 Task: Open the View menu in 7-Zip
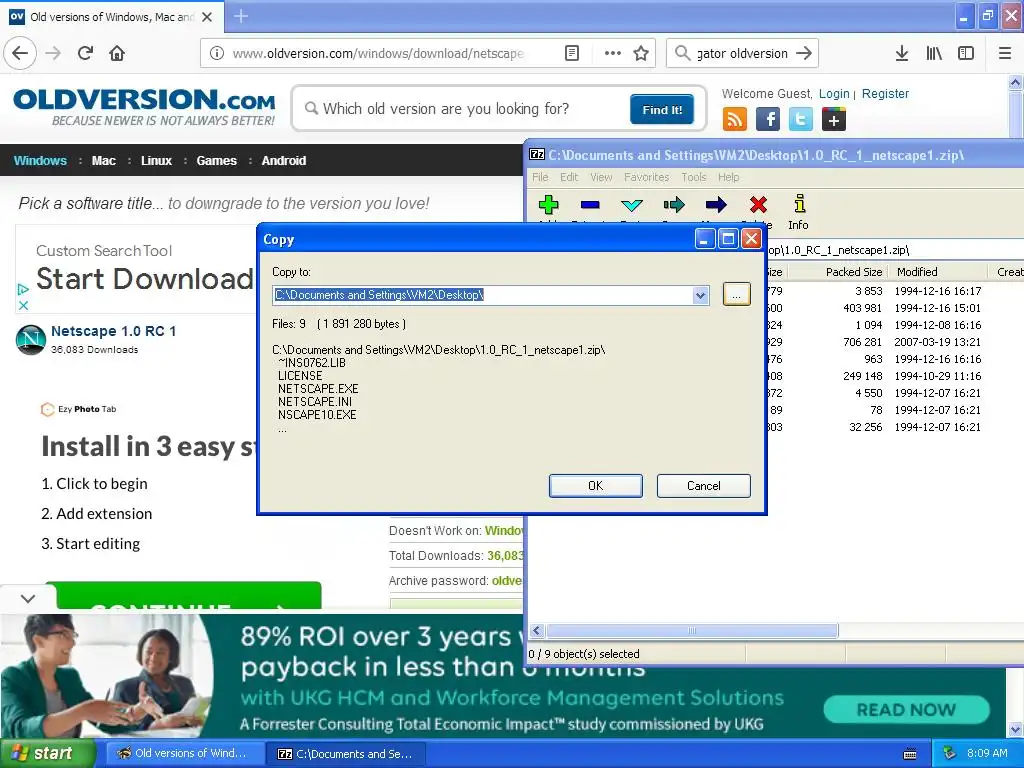(x=601, y=177)
